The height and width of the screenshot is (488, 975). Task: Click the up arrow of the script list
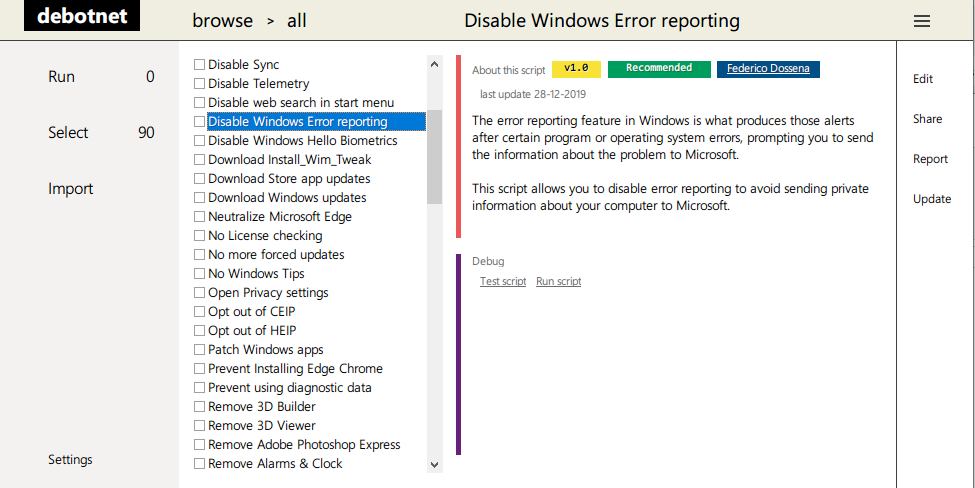[x=435, y=64]
